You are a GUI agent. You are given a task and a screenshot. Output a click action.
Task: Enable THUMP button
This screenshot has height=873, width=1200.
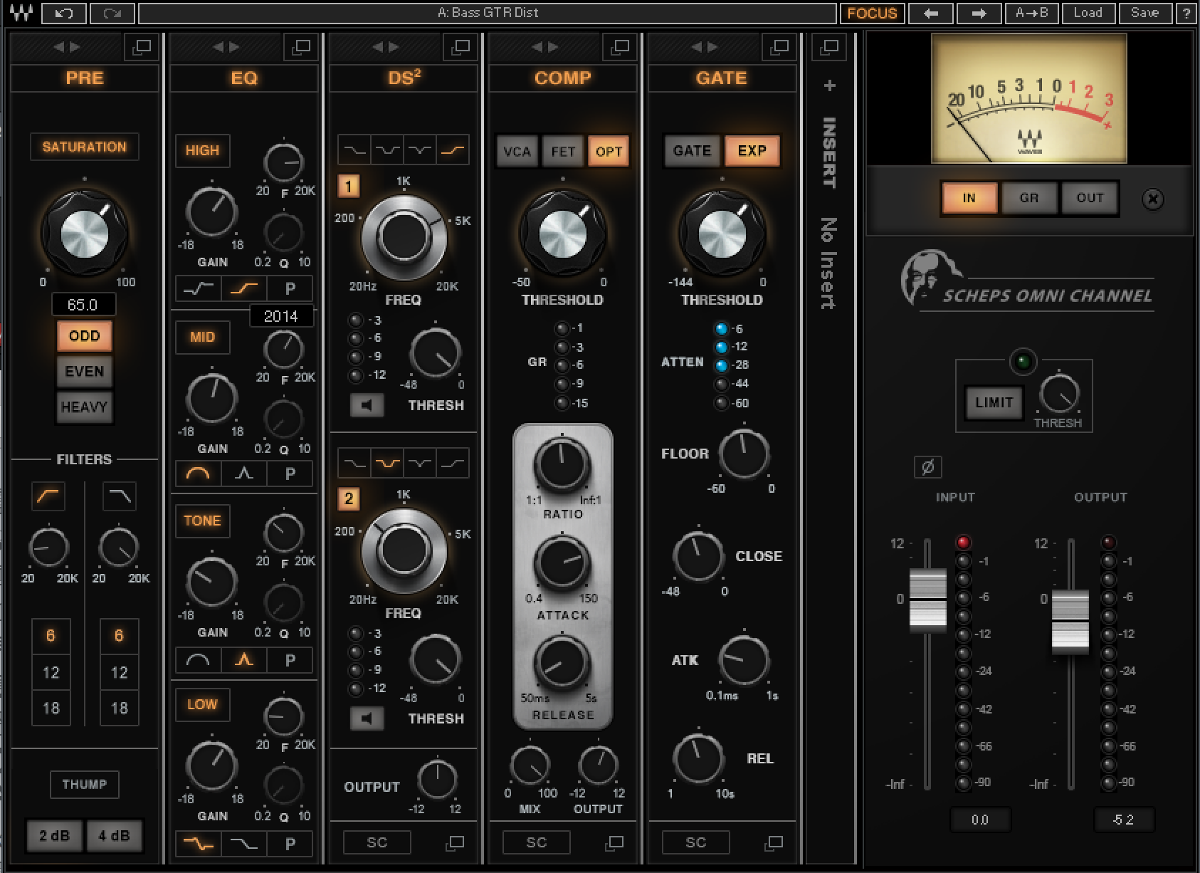coord(84,785)
